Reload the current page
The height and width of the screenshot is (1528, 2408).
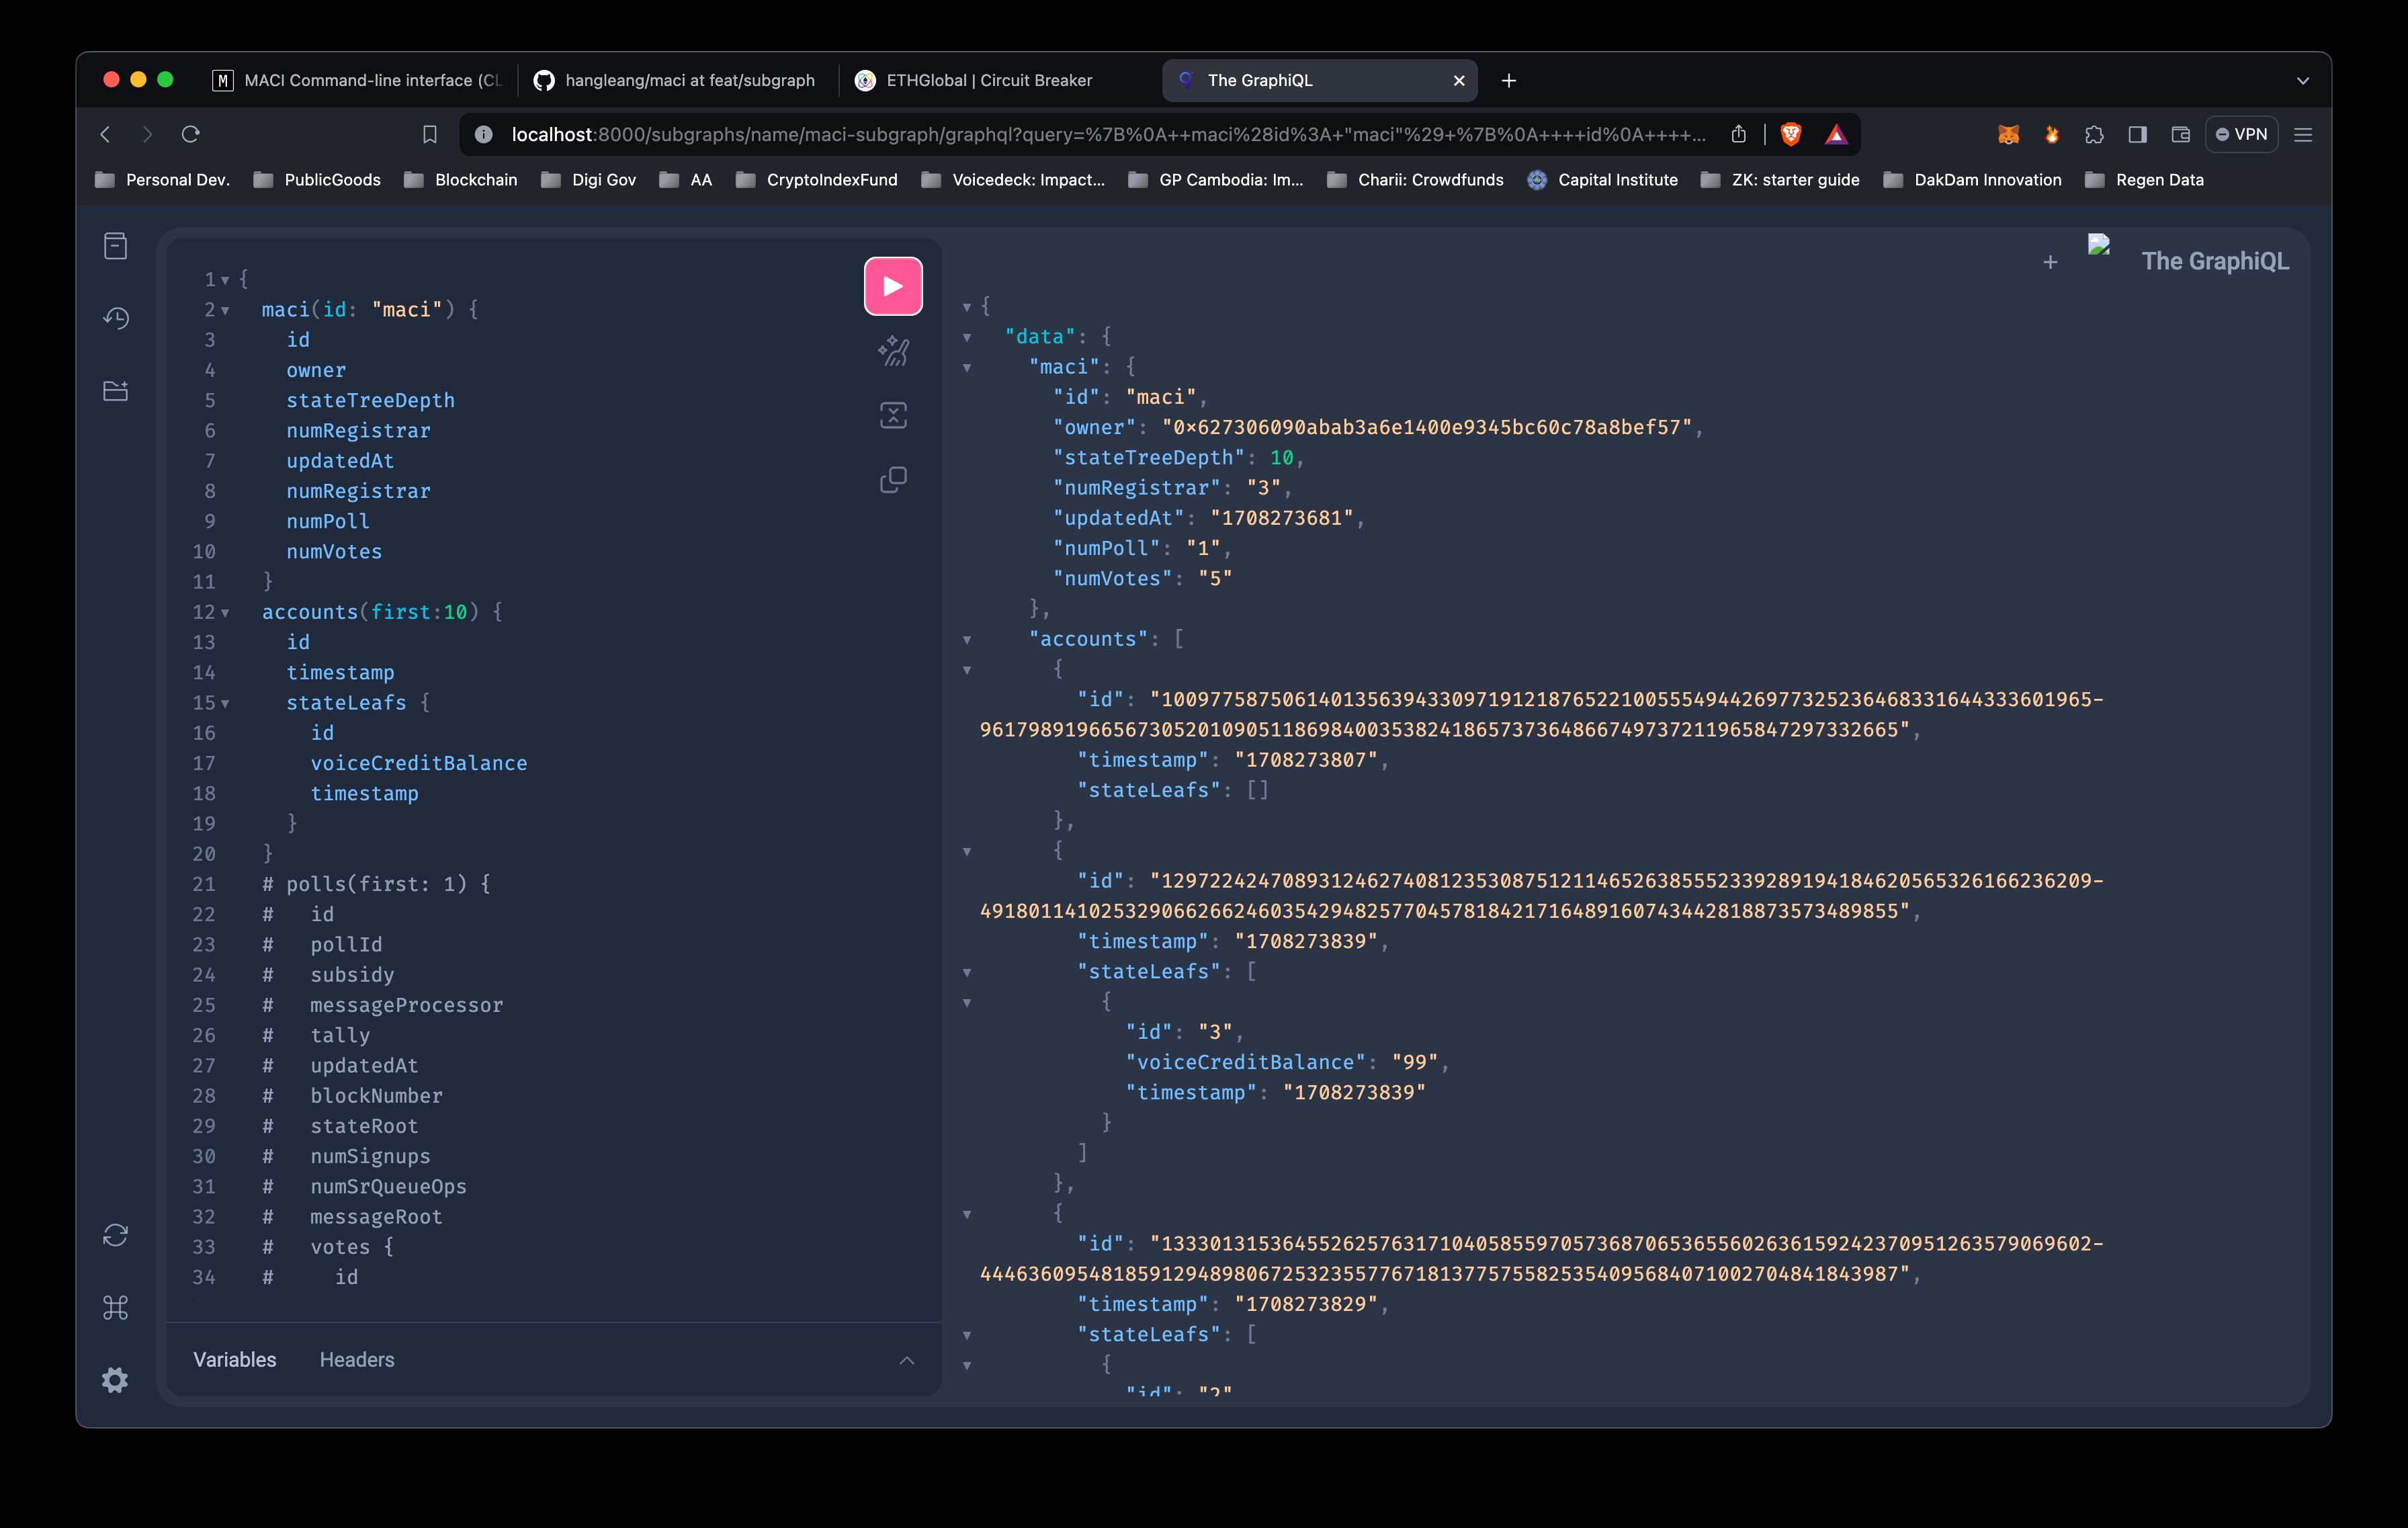[191, 134]
